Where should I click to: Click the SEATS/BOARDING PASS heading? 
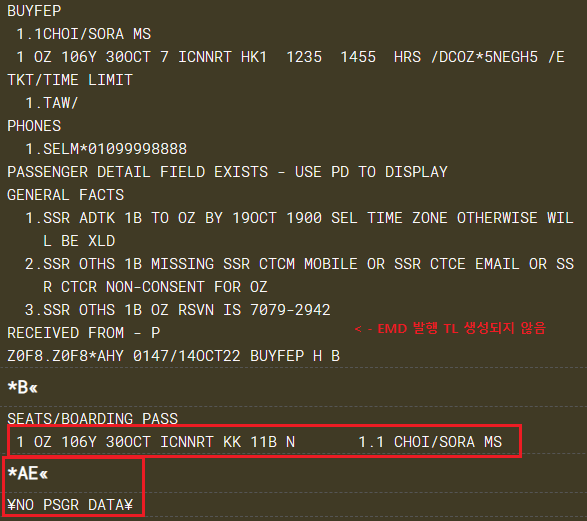pyautogui.click(x=92, y=419)
